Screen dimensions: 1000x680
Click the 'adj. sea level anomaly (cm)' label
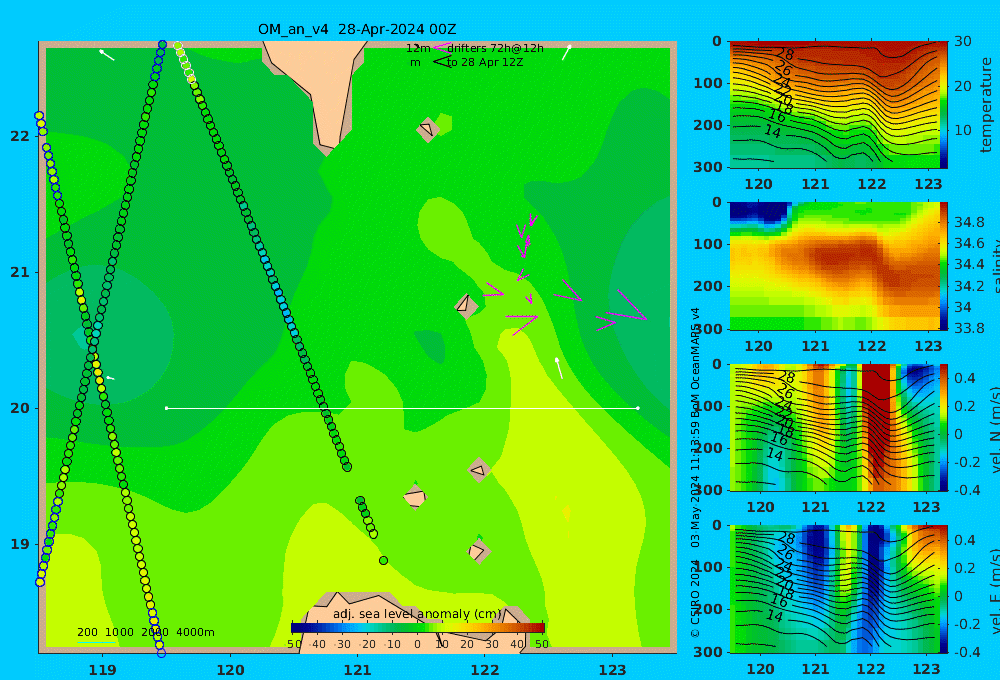pos(417,614)
